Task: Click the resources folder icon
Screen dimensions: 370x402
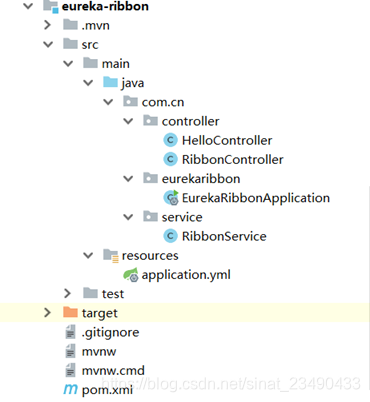Action: (x=111, y=255)
